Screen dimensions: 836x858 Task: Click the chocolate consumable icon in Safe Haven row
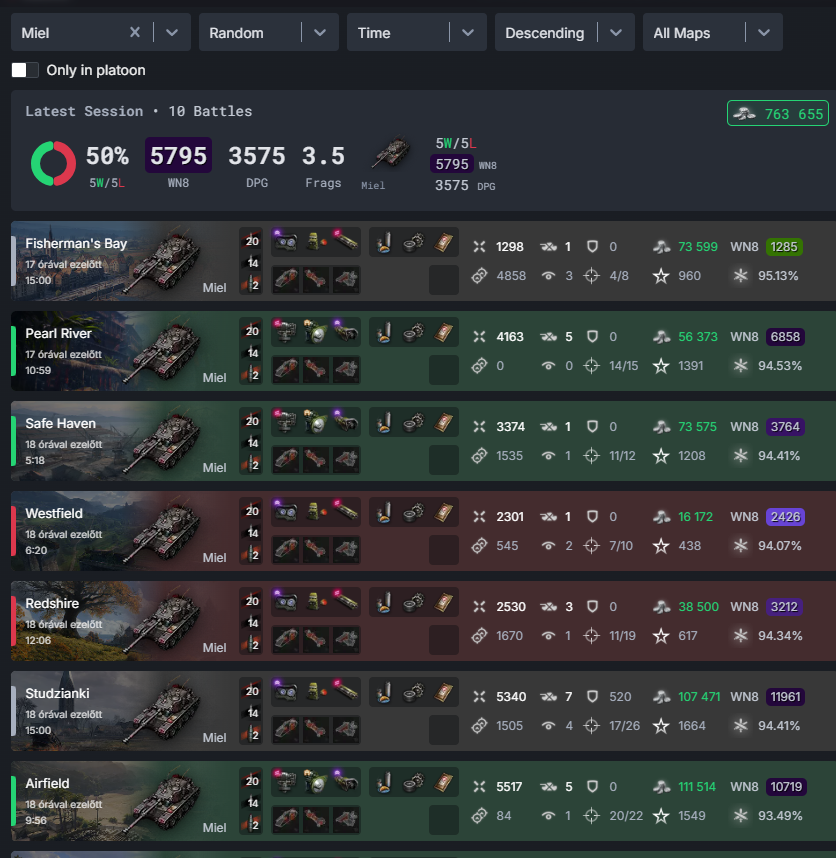pos(443,421)
